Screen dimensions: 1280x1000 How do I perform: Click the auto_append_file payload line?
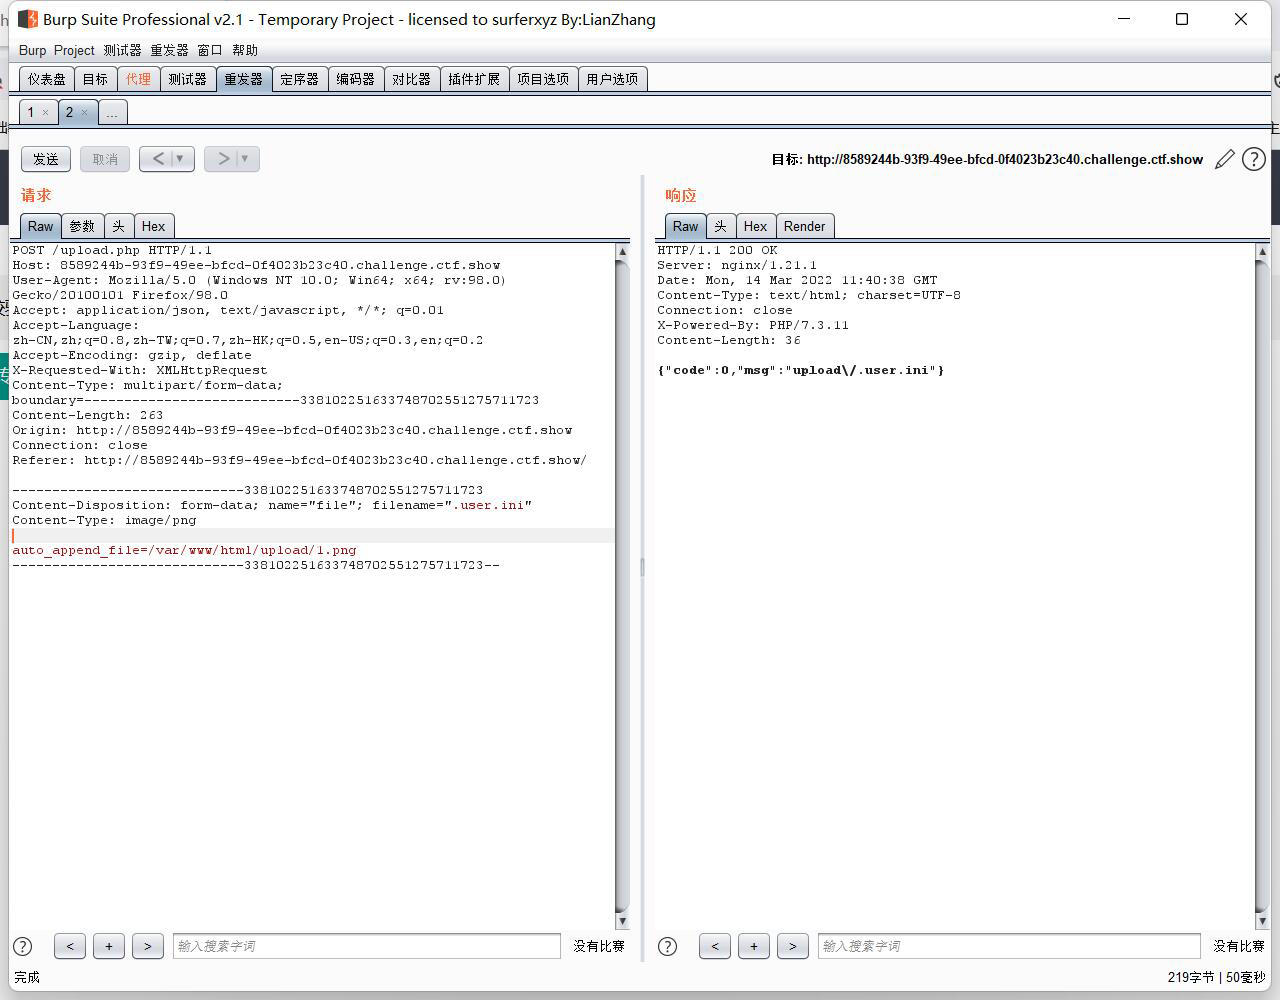(x=184, y=550)
